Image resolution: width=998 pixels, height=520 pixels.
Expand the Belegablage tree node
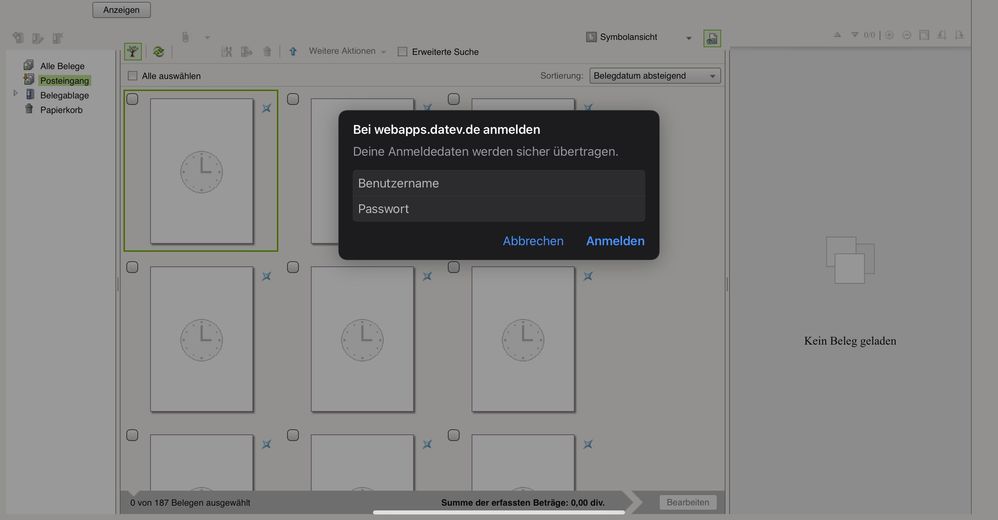(x=15, y=93)
